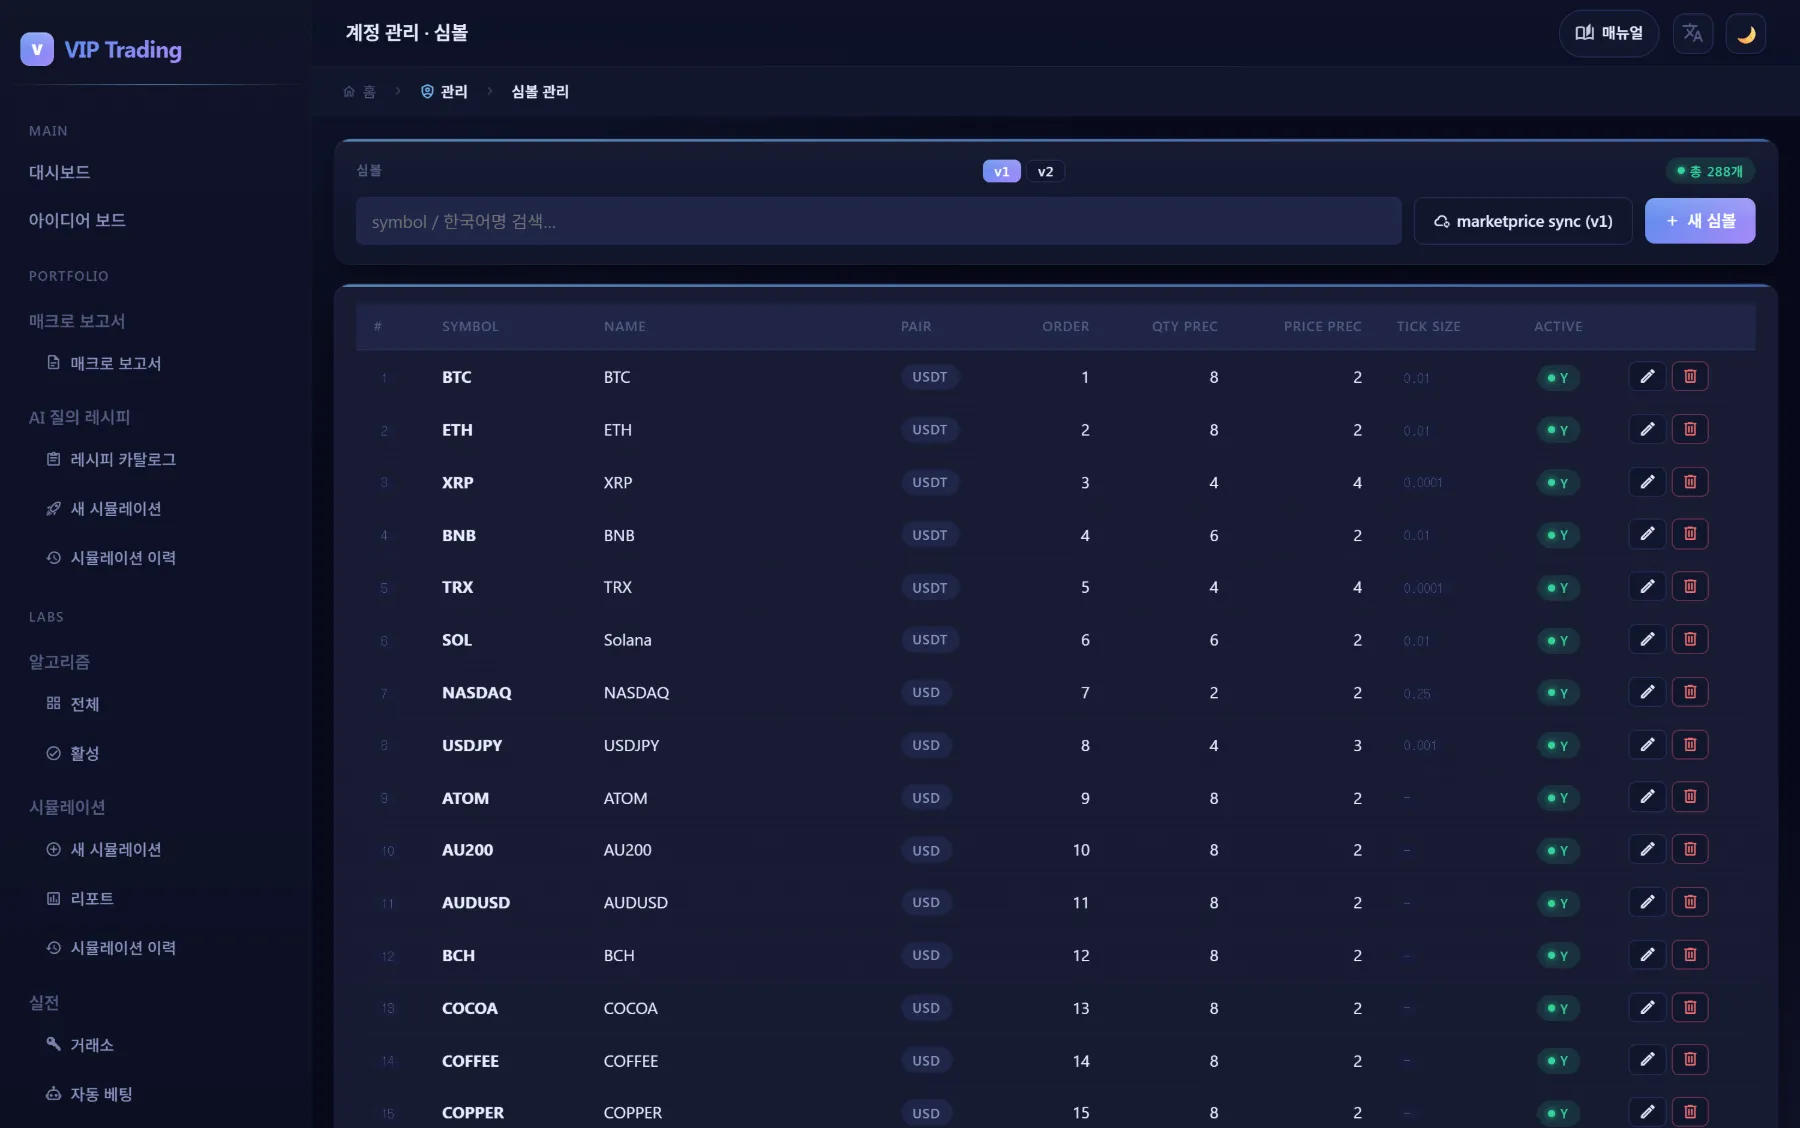The height and width of the screenshot is (1128, 1800).
Task: Open 거래소 in the sidebar
Action: point(80,1045)
